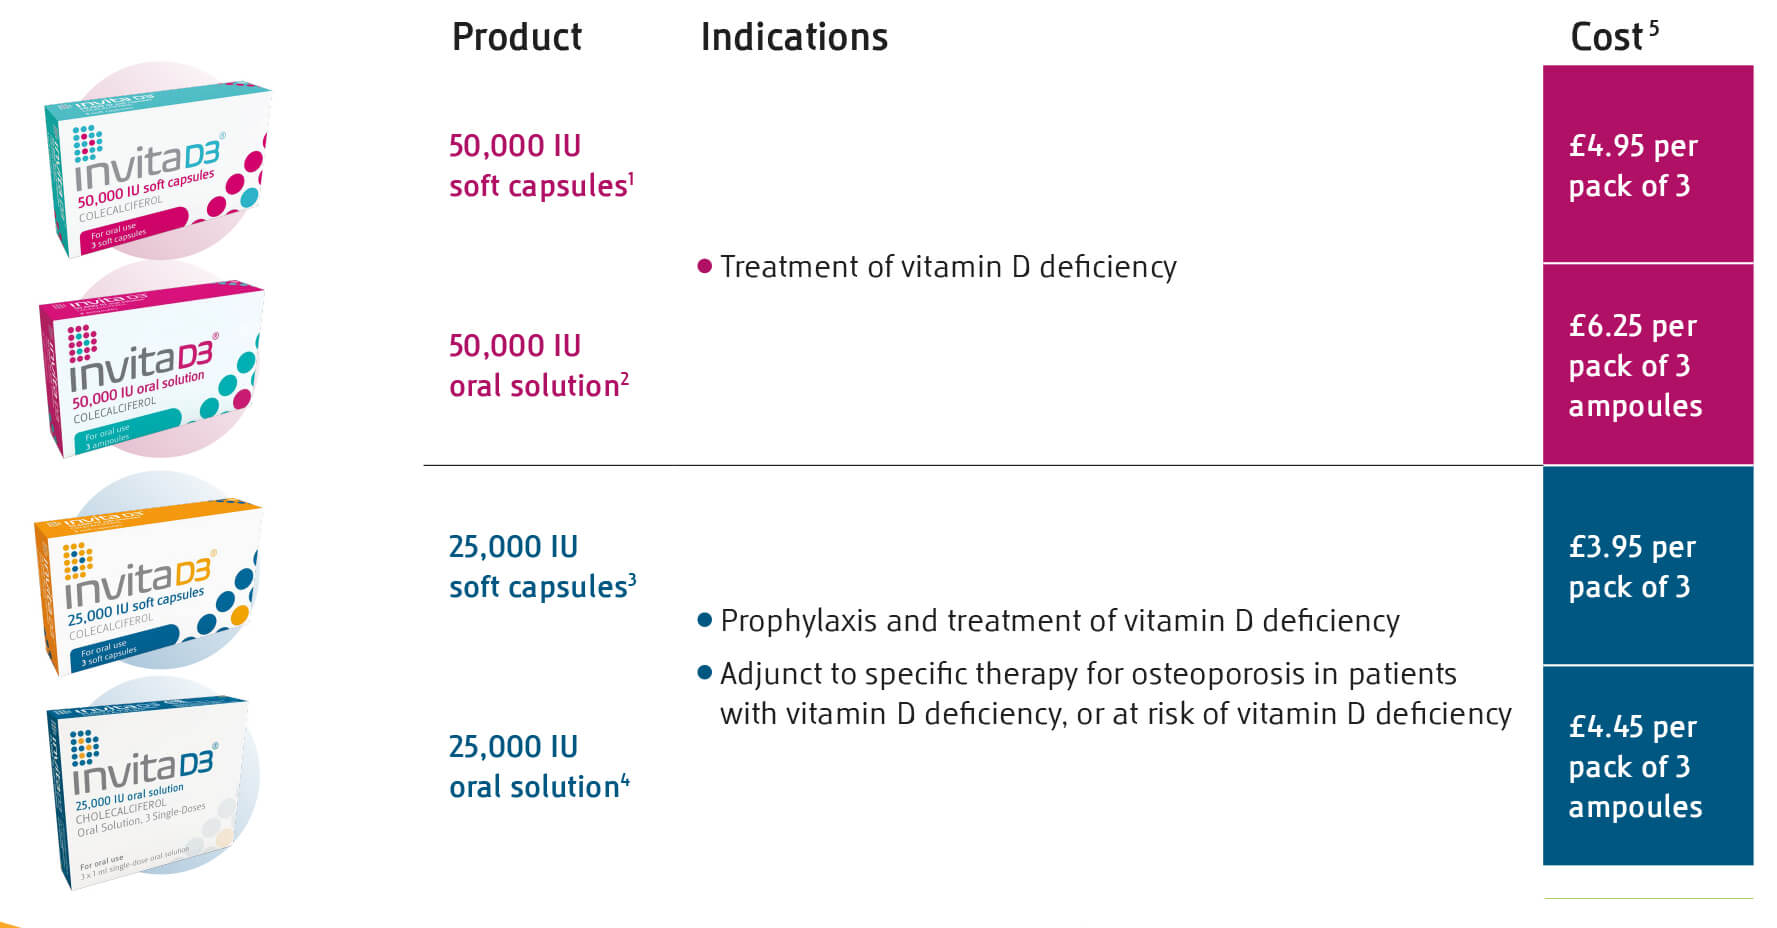Click the Prophylaxis and treatment indication text
This screenshot has width=1777, height=928.
pyautogui.click(x=1060, y=621)
